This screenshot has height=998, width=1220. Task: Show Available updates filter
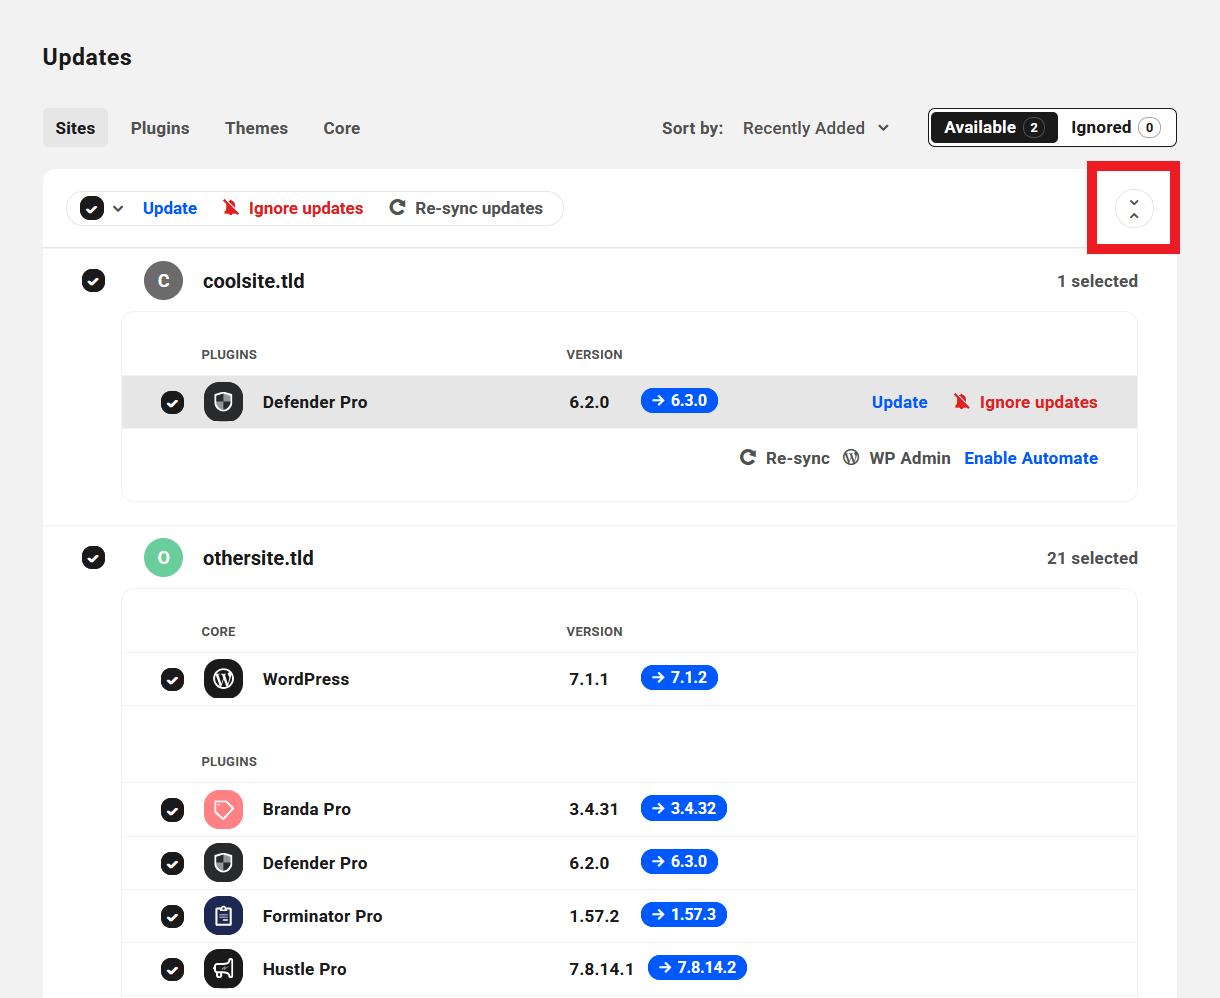[x=994, y=127]
